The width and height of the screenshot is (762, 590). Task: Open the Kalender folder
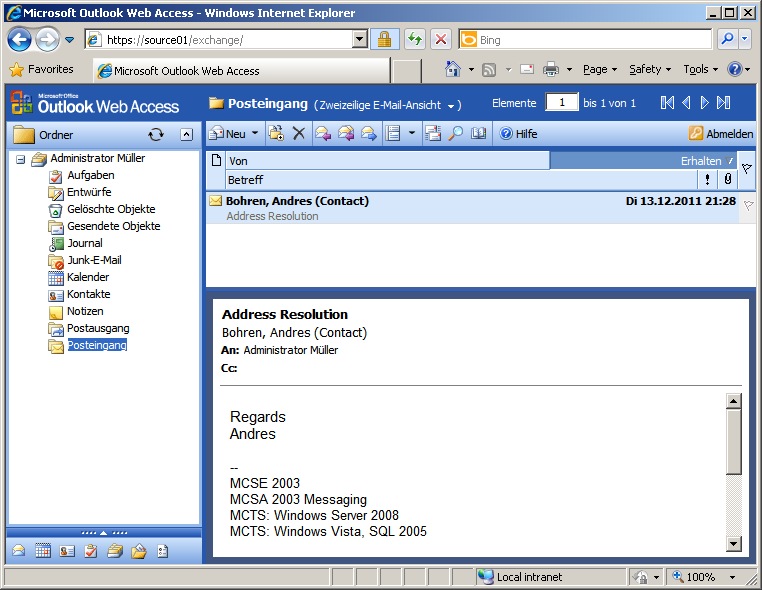coord(88,278)
